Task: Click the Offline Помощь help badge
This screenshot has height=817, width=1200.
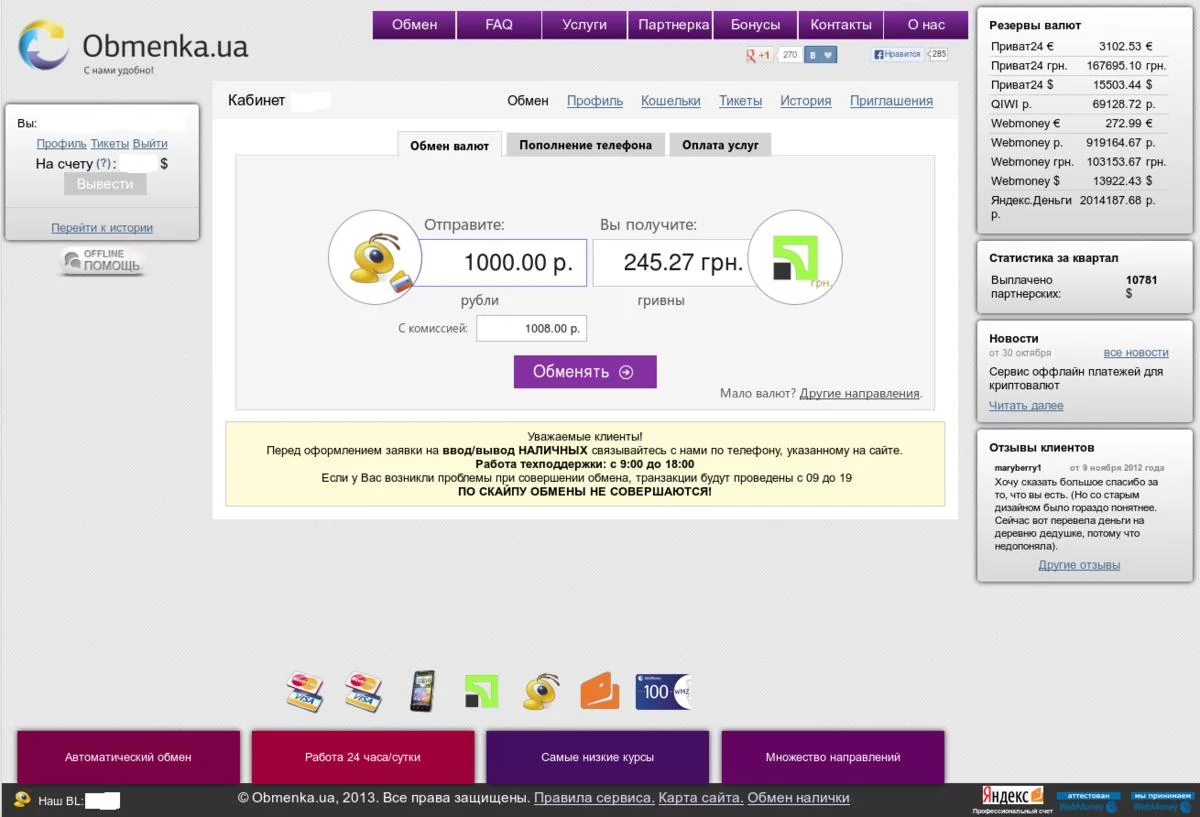Action: point(102,261)
